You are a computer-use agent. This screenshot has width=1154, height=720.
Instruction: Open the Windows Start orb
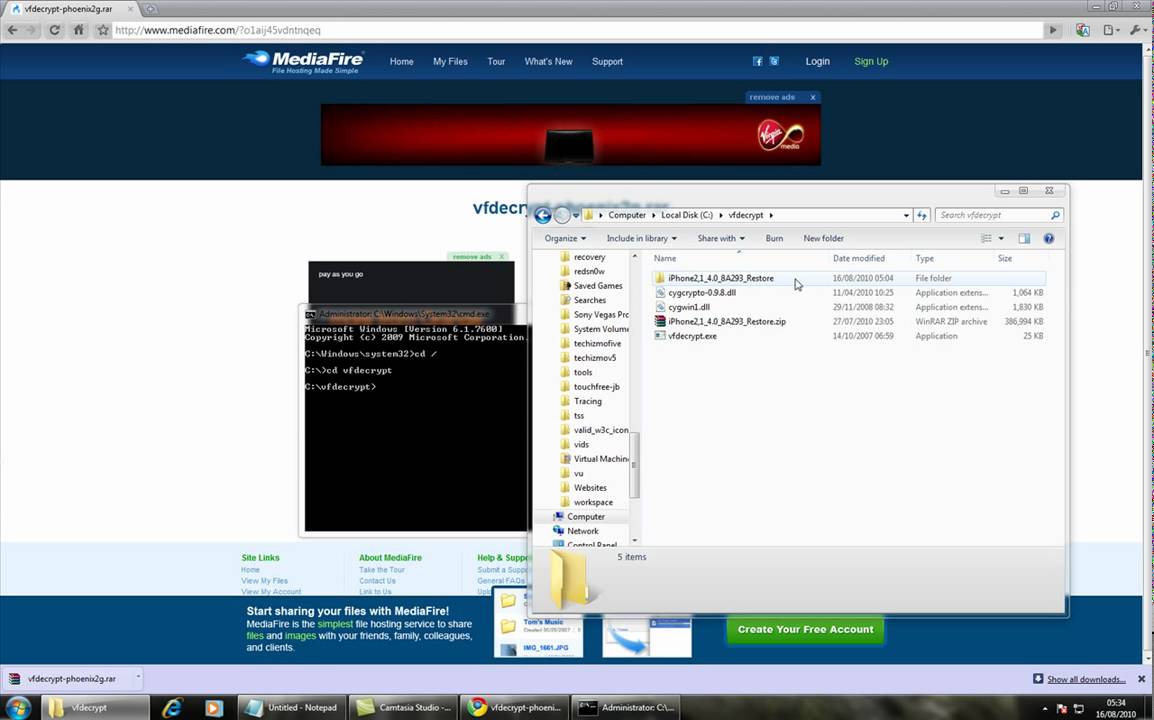click(x=18, y=707)
